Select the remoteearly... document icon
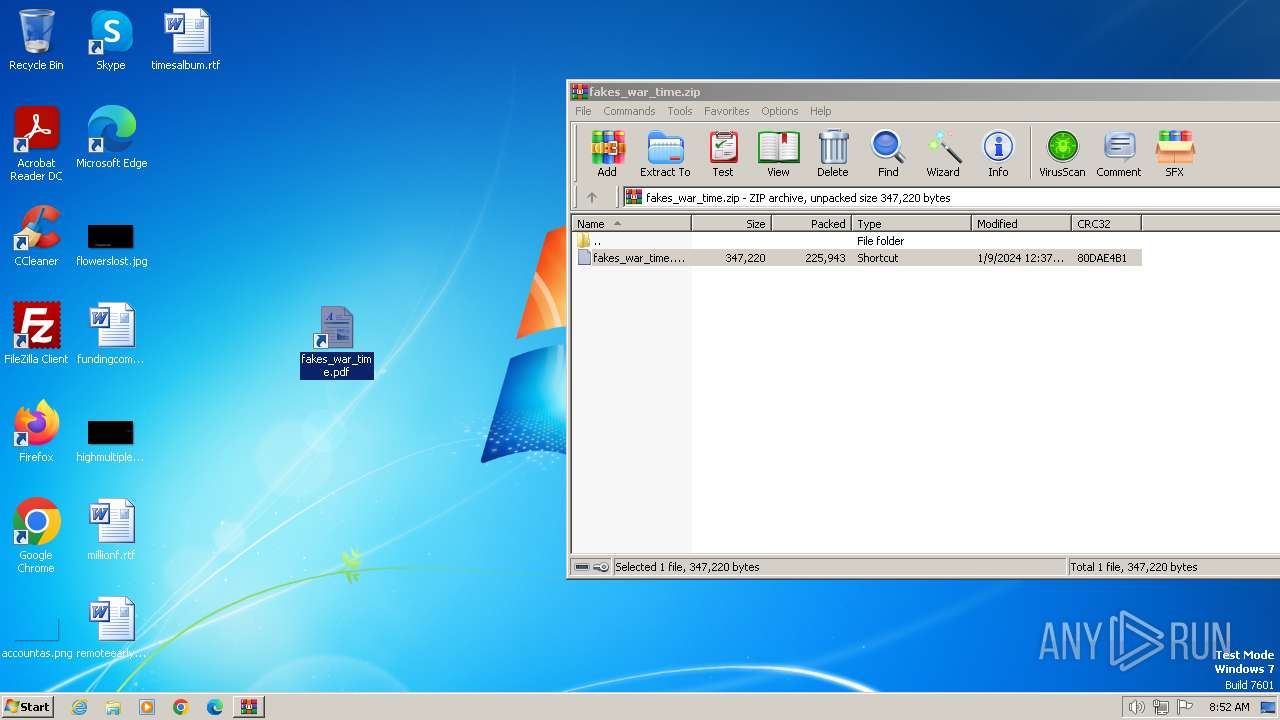The image size is (1280, 720). (x=111, y=627)
